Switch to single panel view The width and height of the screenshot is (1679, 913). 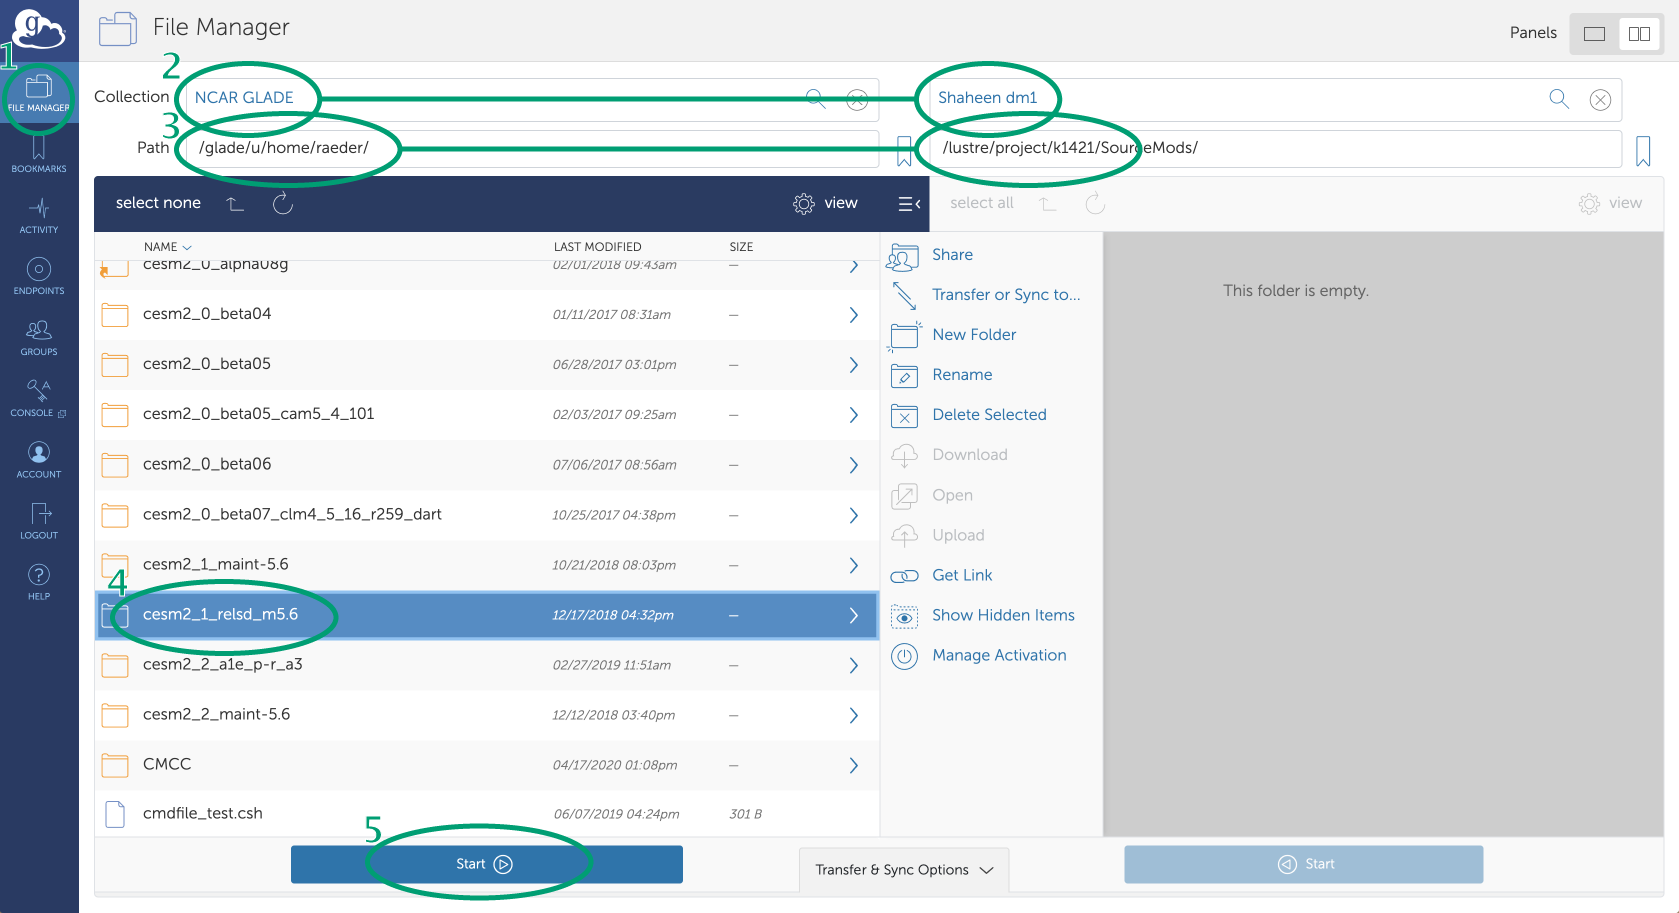pyautogui.click(x=1594, y=34)
